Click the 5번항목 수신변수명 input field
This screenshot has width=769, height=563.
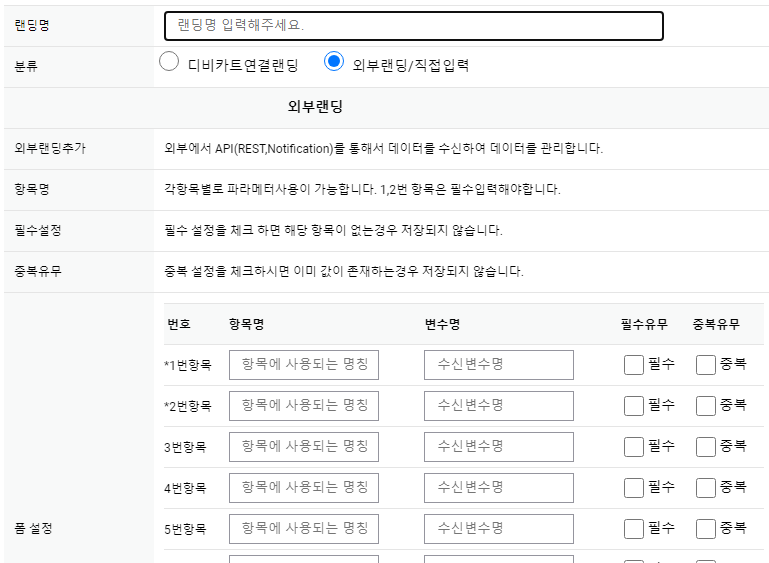[499, 529]
